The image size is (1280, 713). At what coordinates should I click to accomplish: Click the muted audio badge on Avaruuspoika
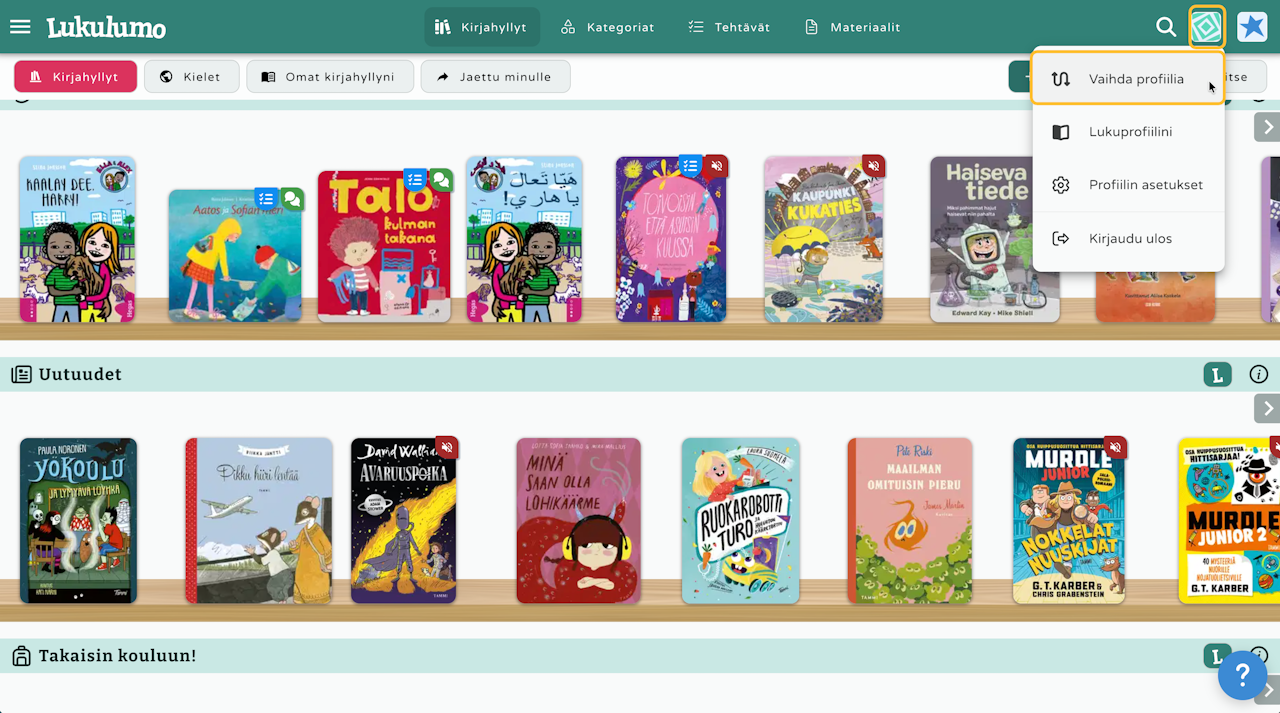[x=446, y=448]
